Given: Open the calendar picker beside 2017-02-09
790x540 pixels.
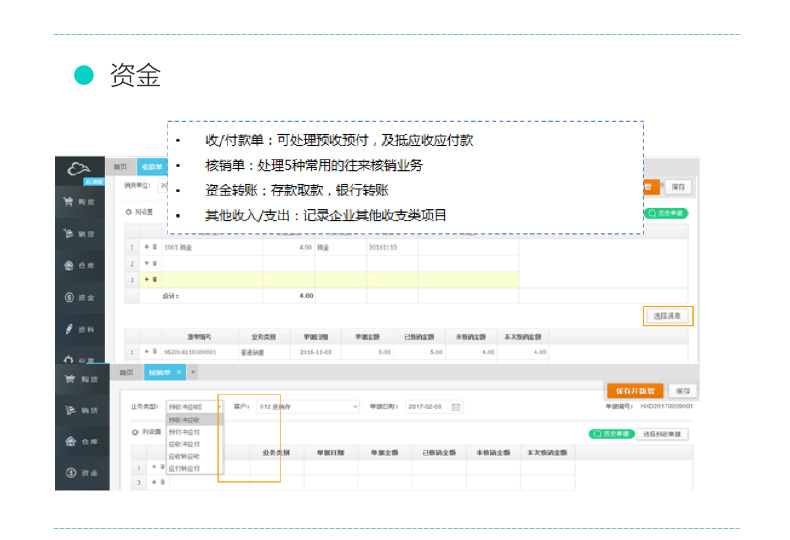Looking at the screenshot, I should click(x=457, y=407).
